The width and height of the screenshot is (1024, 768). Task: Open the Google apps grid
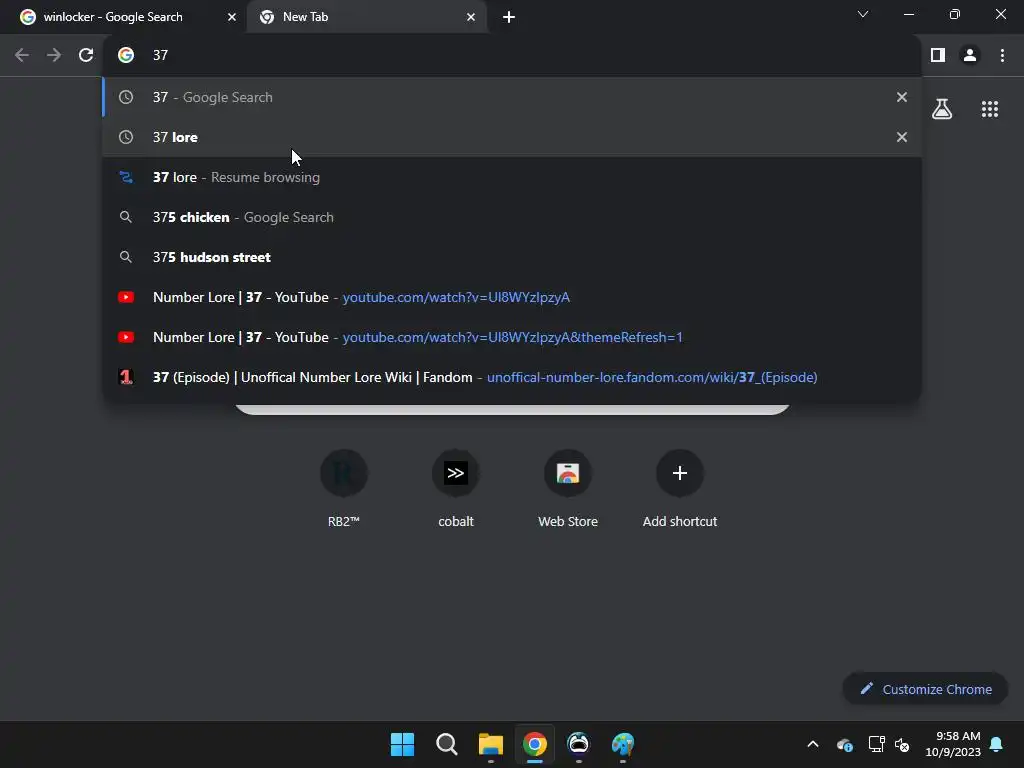click(989, 109)
